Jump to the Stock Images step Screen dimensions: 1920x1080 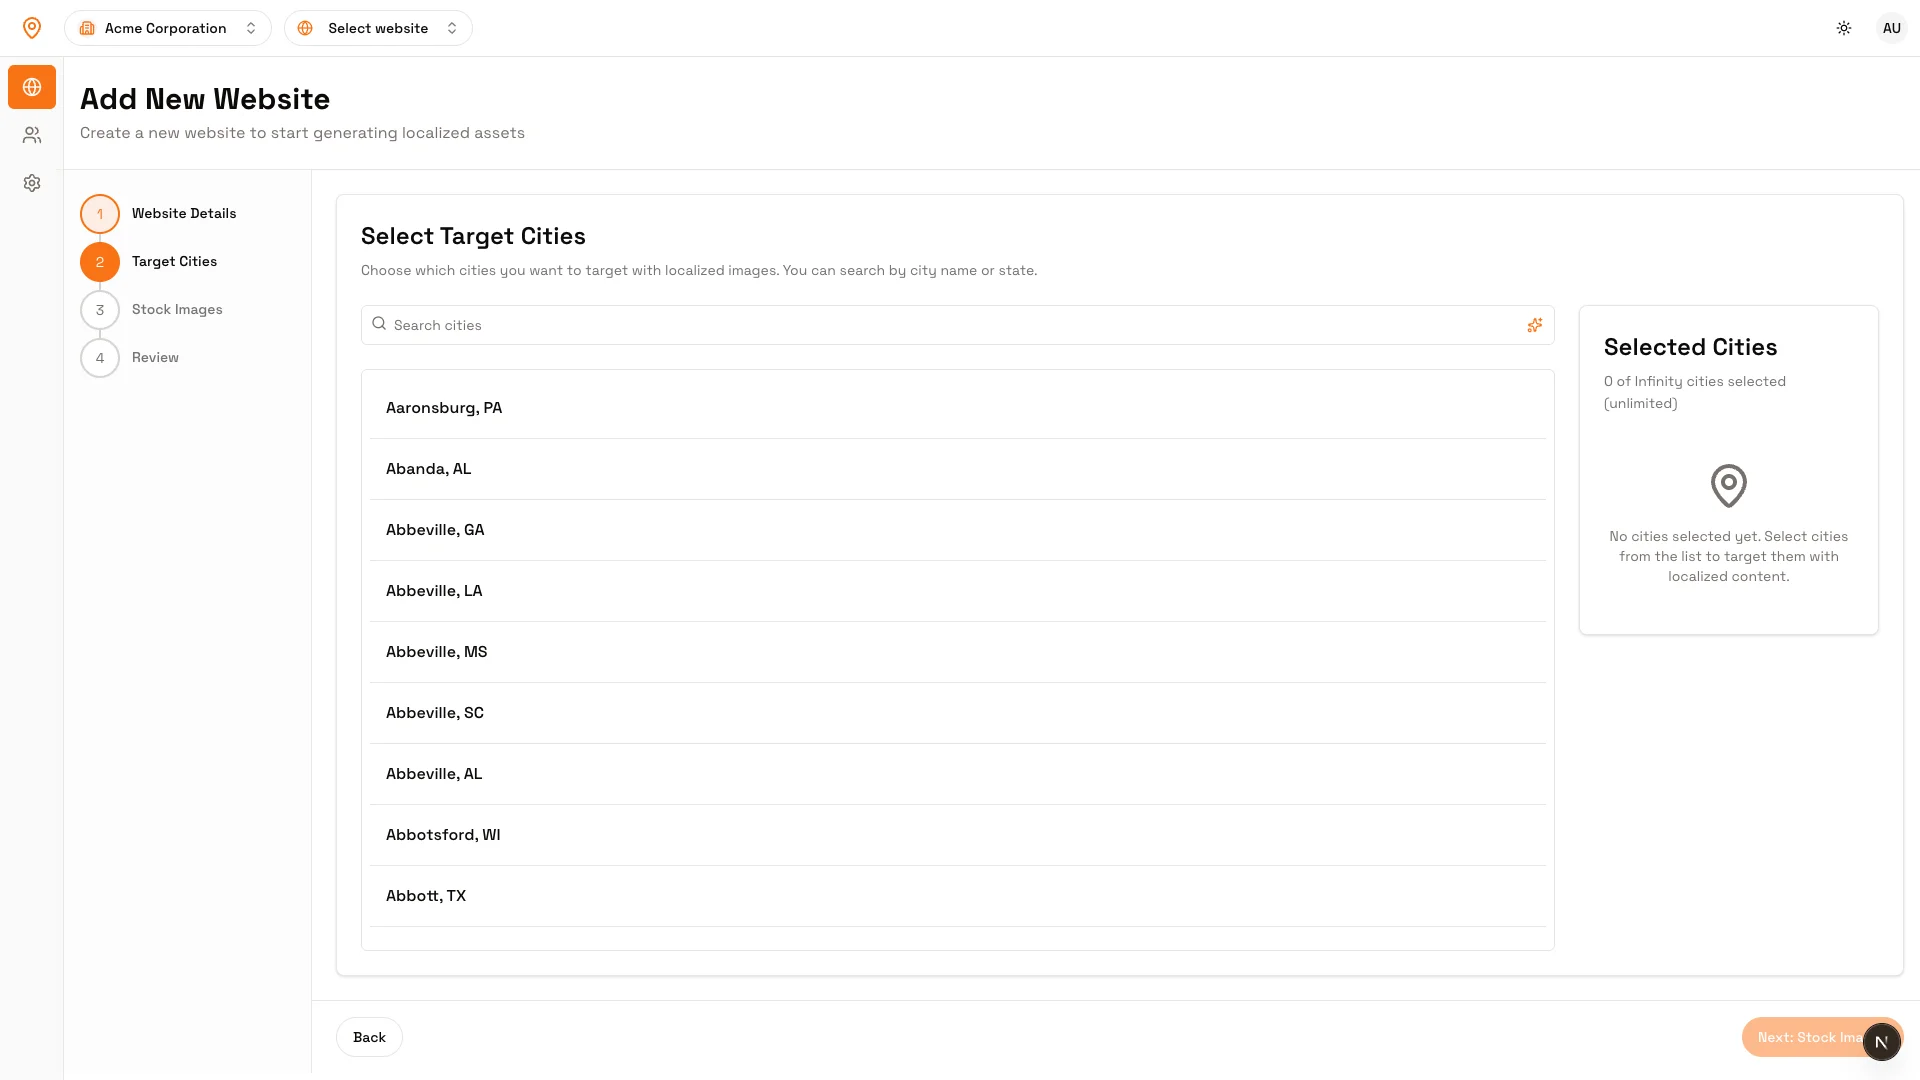coord(177,309)
